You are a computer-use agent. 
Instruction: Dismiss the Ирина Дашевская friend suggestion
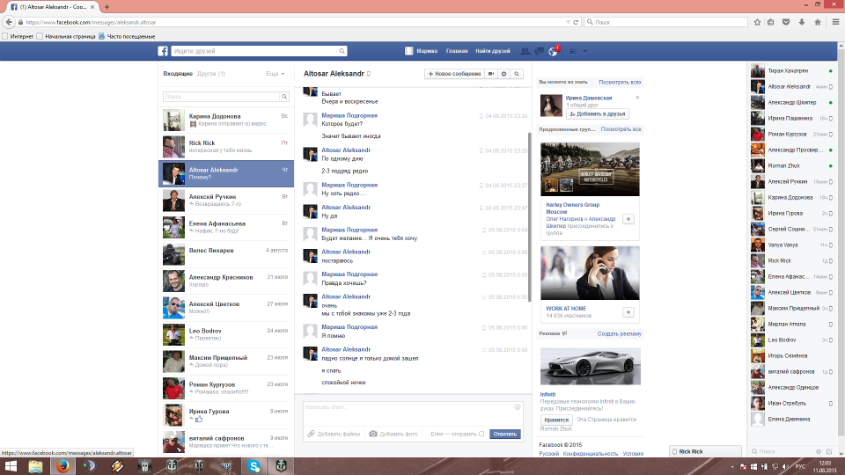click(637, 98)
